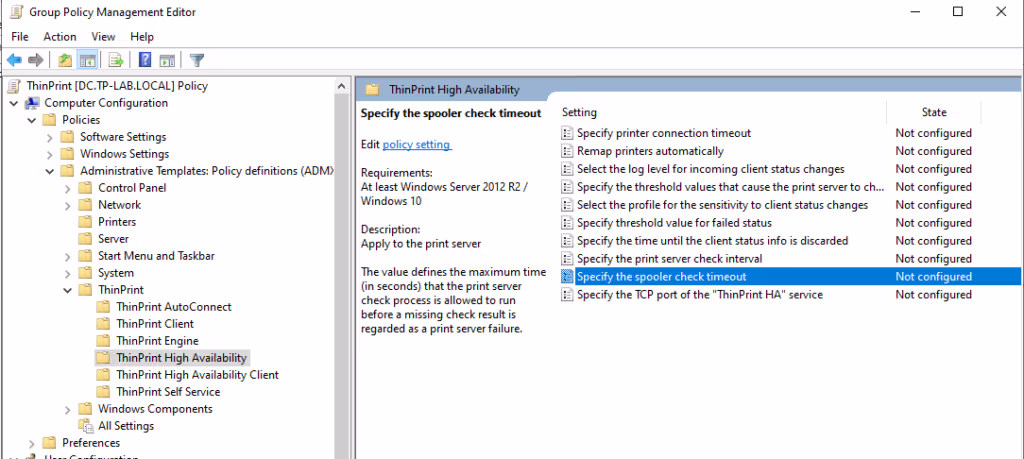This screenshot has width=1024, height=459.
Task: Expand the Windows Settings node
Action: [50, 154]
